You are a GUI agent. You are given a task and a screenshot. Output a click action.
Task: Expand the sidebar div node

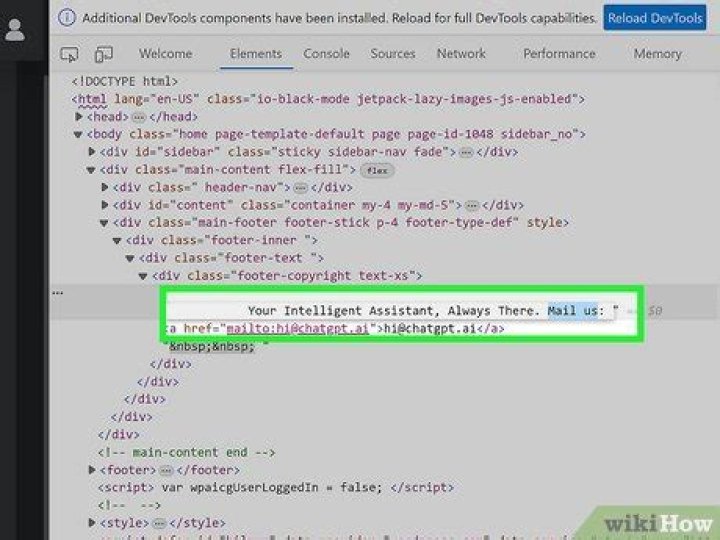pyautogui.click(x=91, y=152)
